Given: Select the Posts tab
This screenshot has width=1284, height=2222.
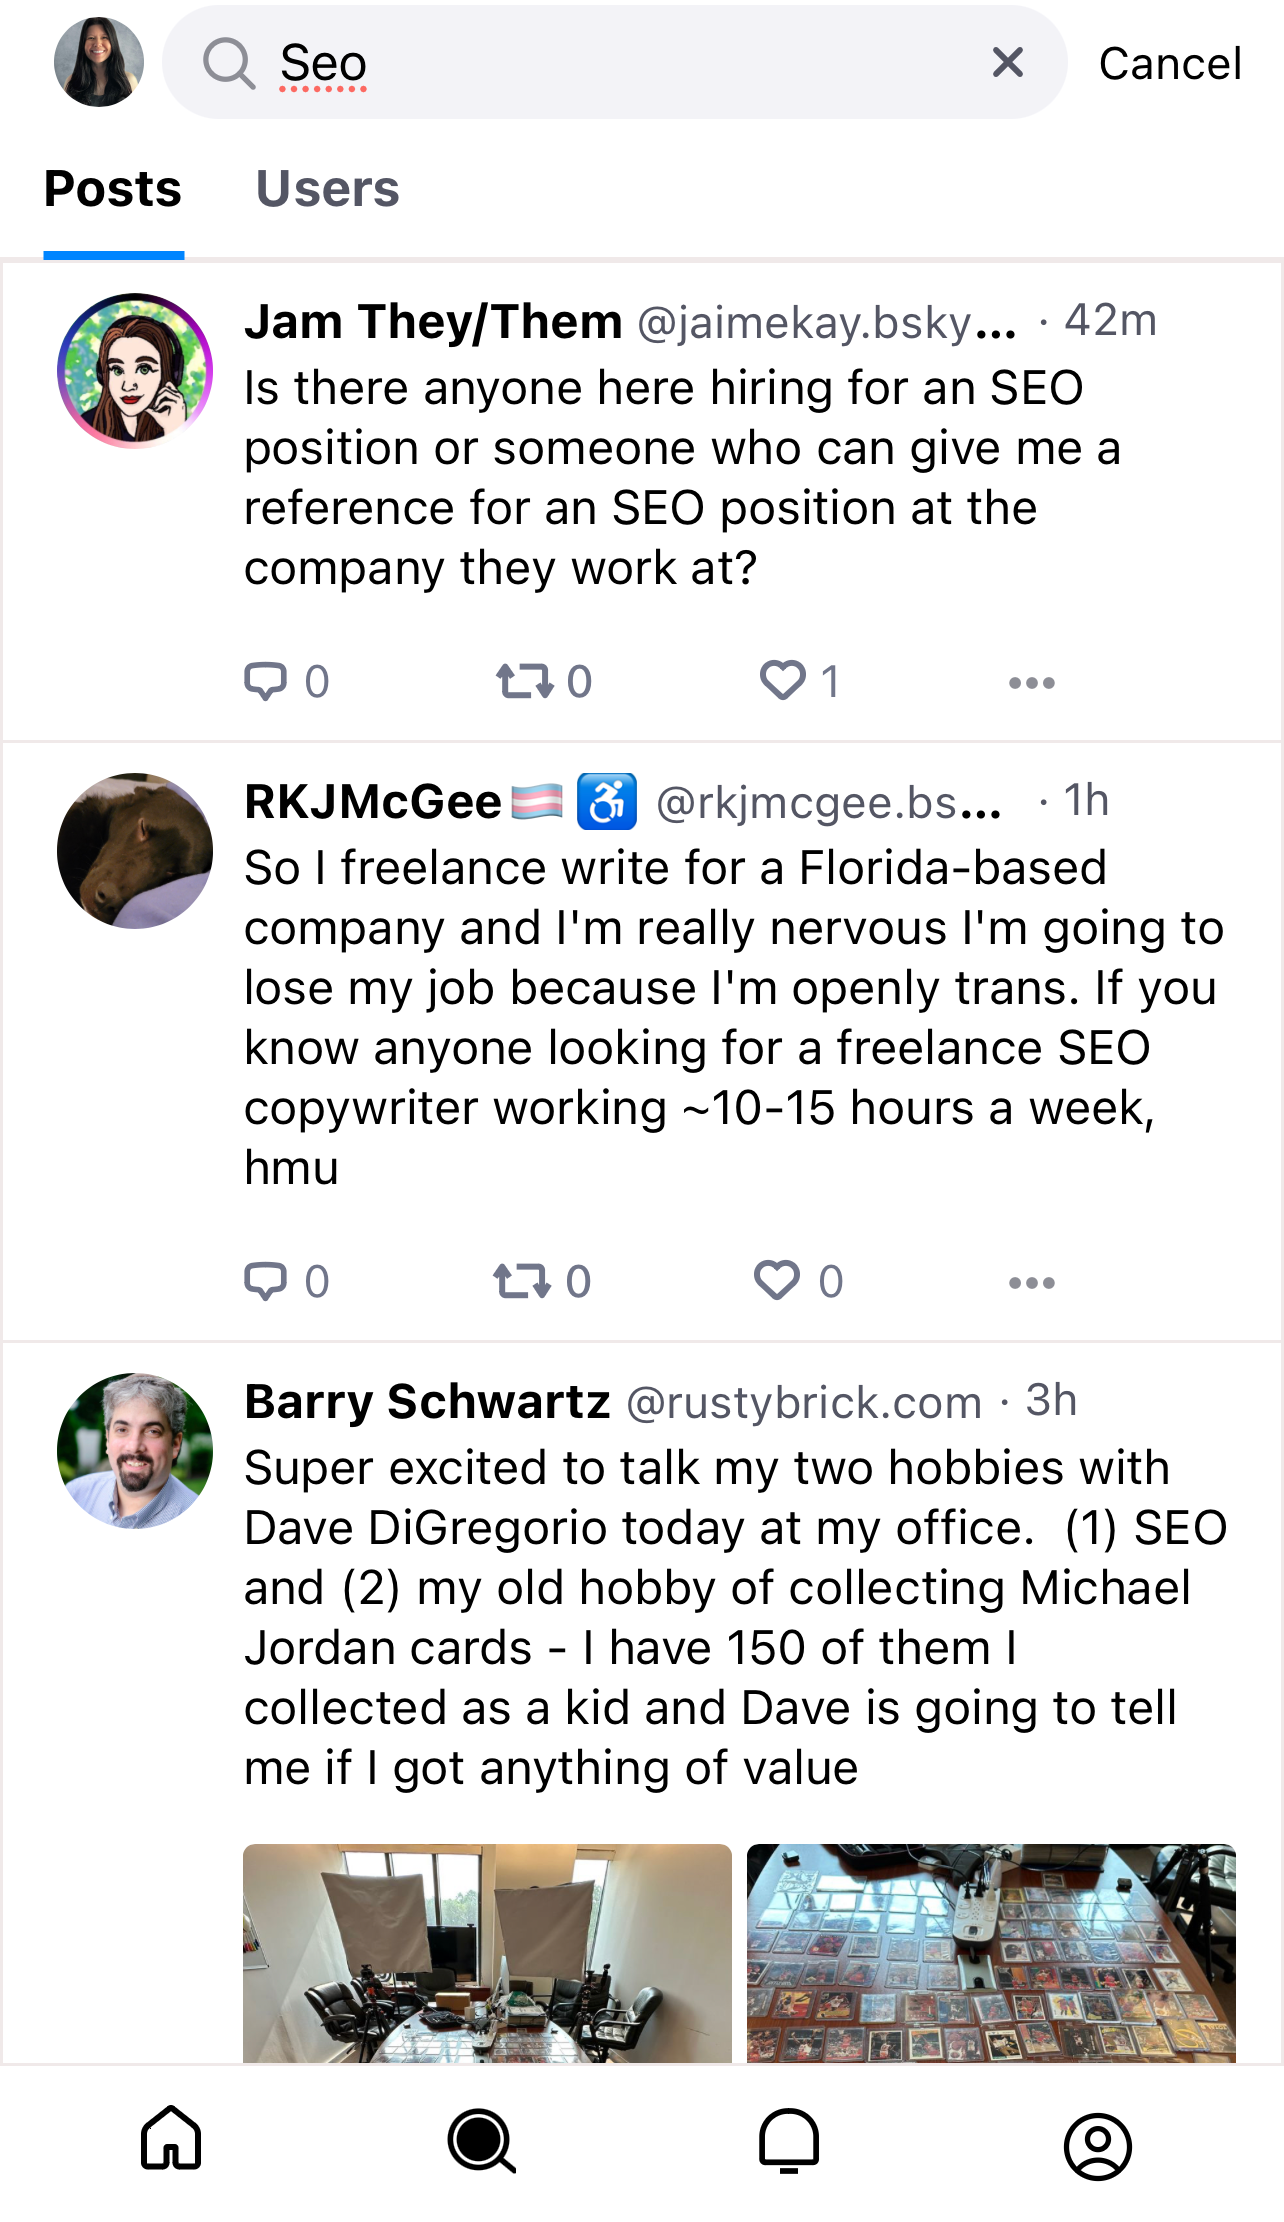Looking at the screenshot, I should [113, 189].
